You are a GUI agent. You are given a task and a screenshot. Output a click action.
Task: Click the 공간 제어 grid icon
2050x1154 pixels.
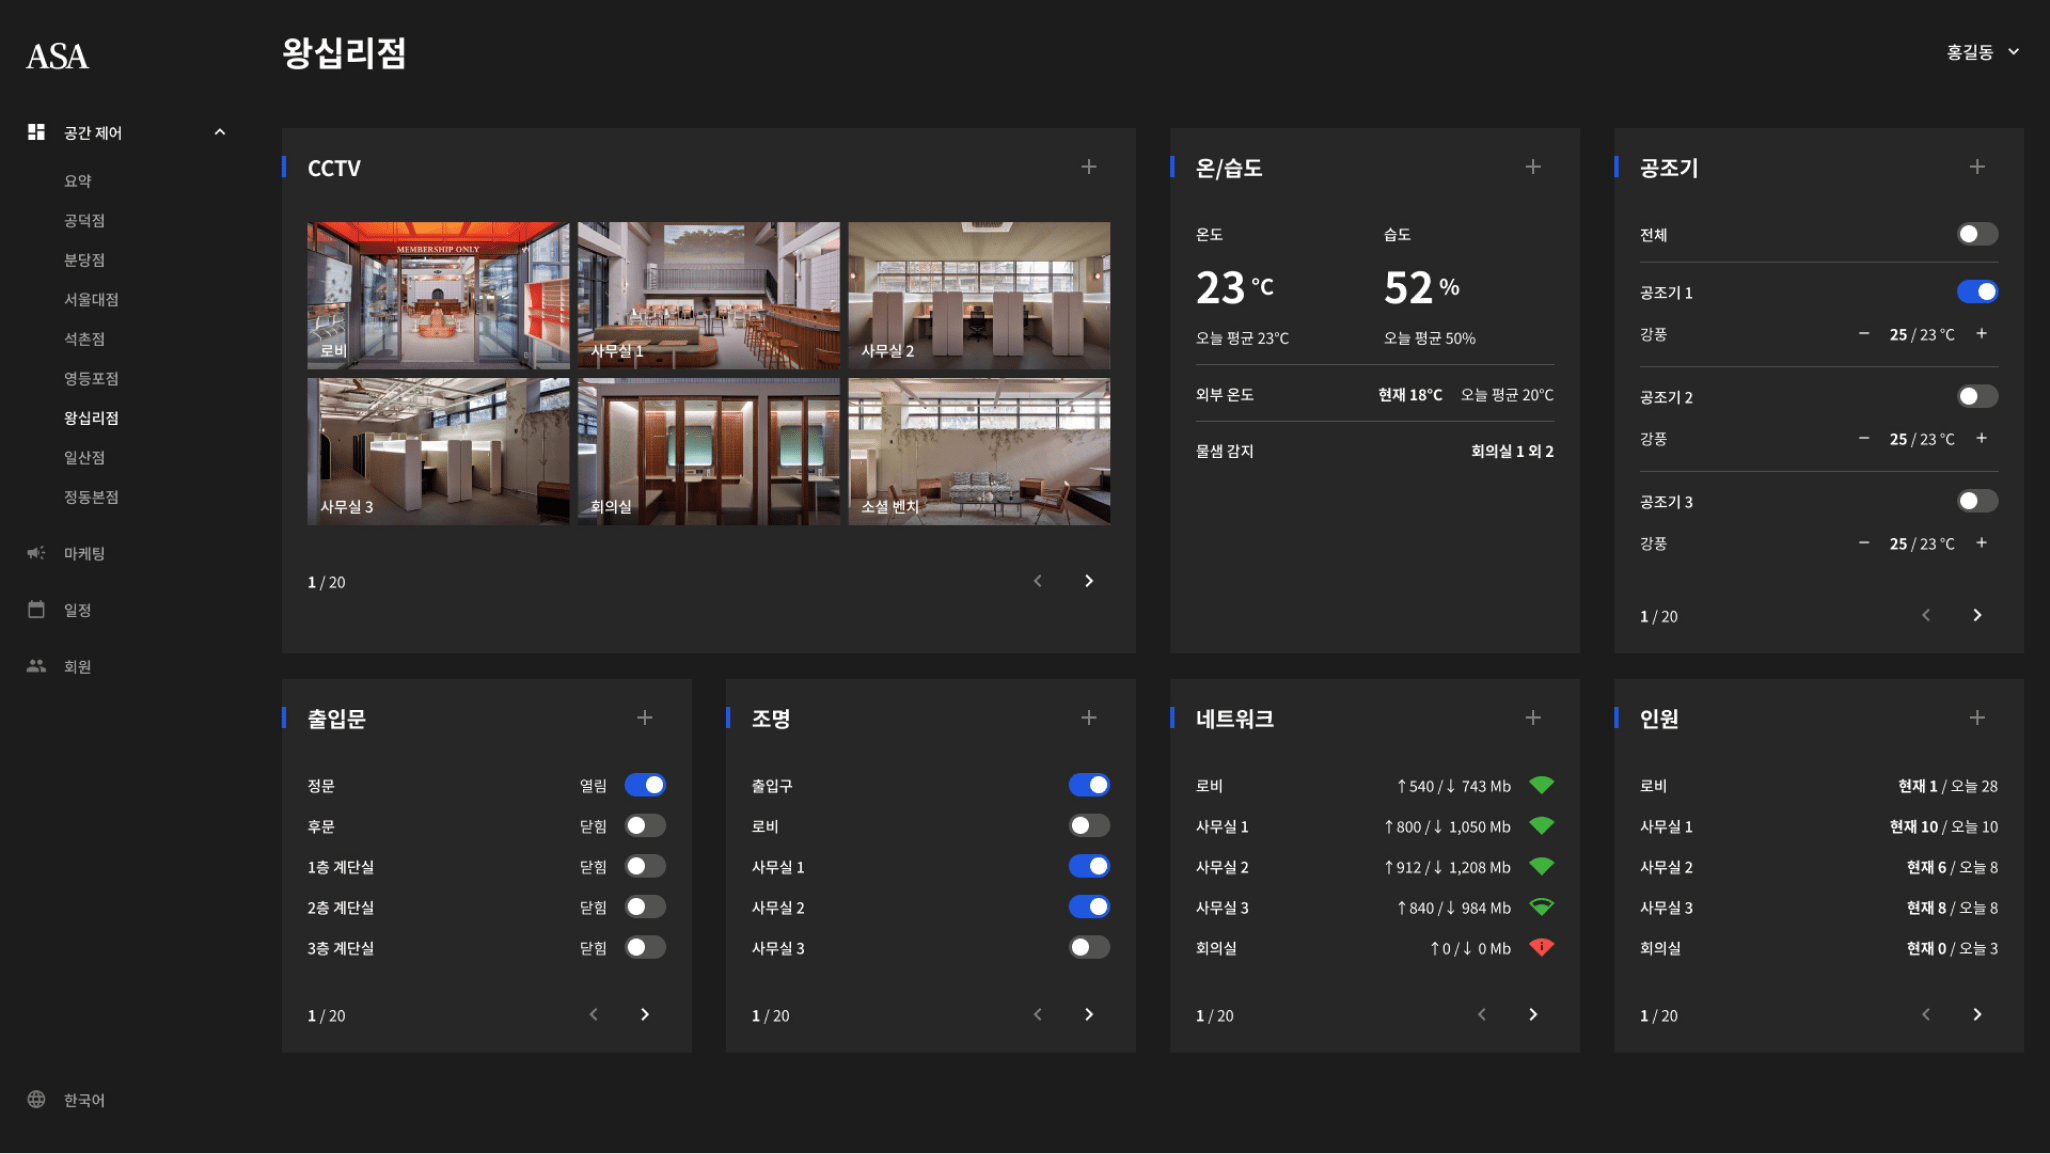click(x=36, y=132)
